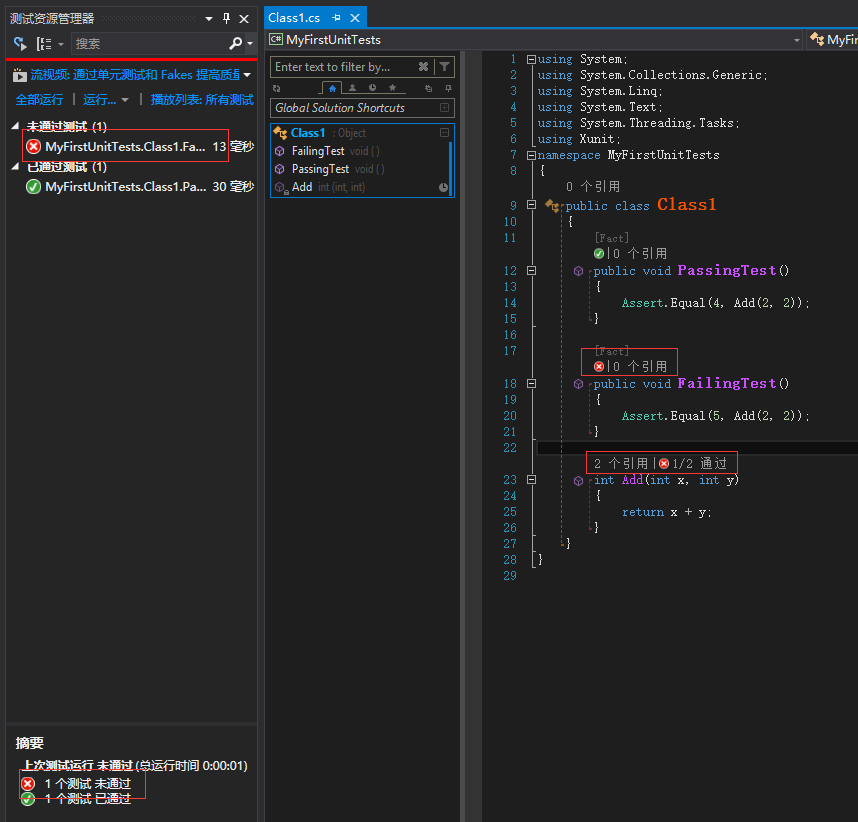Open the 运行... dropdown menu
This screenshot has height=822, width=858.
pos(106,100)
